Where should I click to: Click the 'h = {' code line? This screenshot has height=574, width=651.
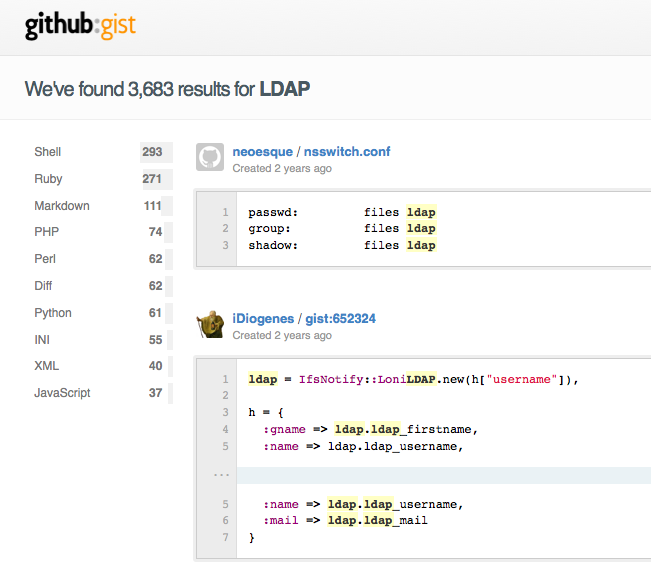click(x=266, y=413)
